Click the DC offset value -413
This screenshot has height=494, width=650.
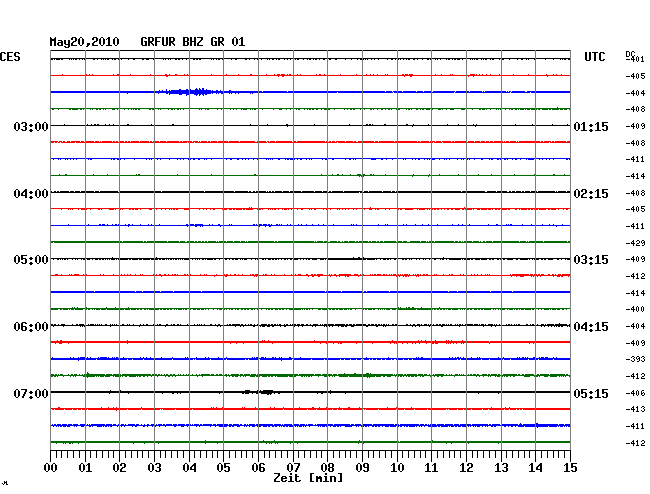click(x=635, y=409)
